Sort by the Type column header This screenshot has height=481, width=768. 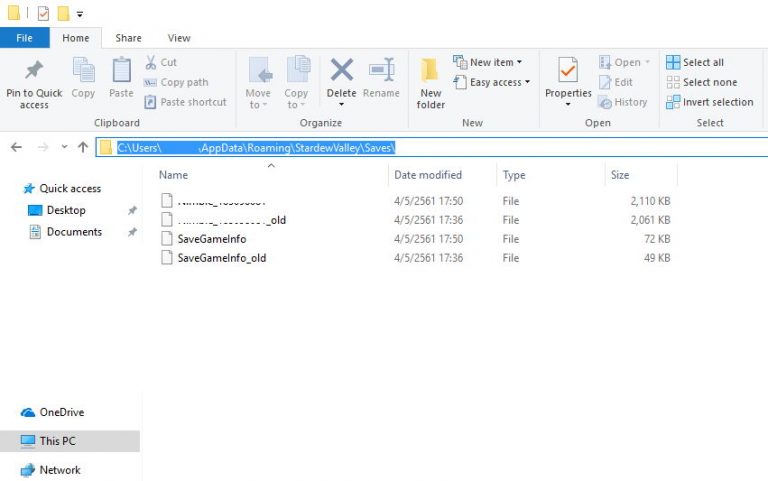[x=514, y=175]
